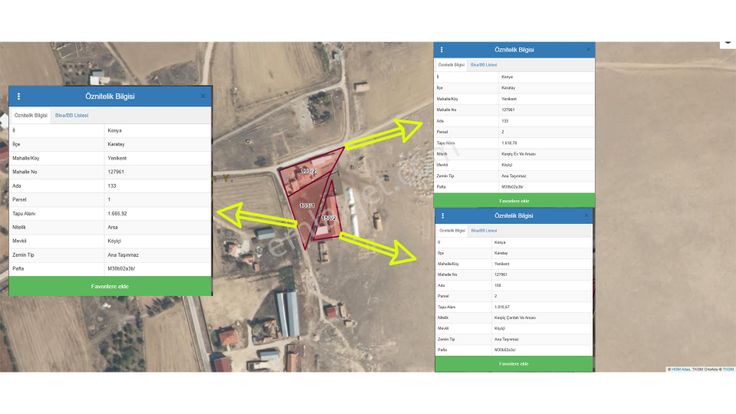Click the Tapu Alanı value 1.665,92
The height and width of the screenshot is (414, 736).
click(x=119, y=213)
